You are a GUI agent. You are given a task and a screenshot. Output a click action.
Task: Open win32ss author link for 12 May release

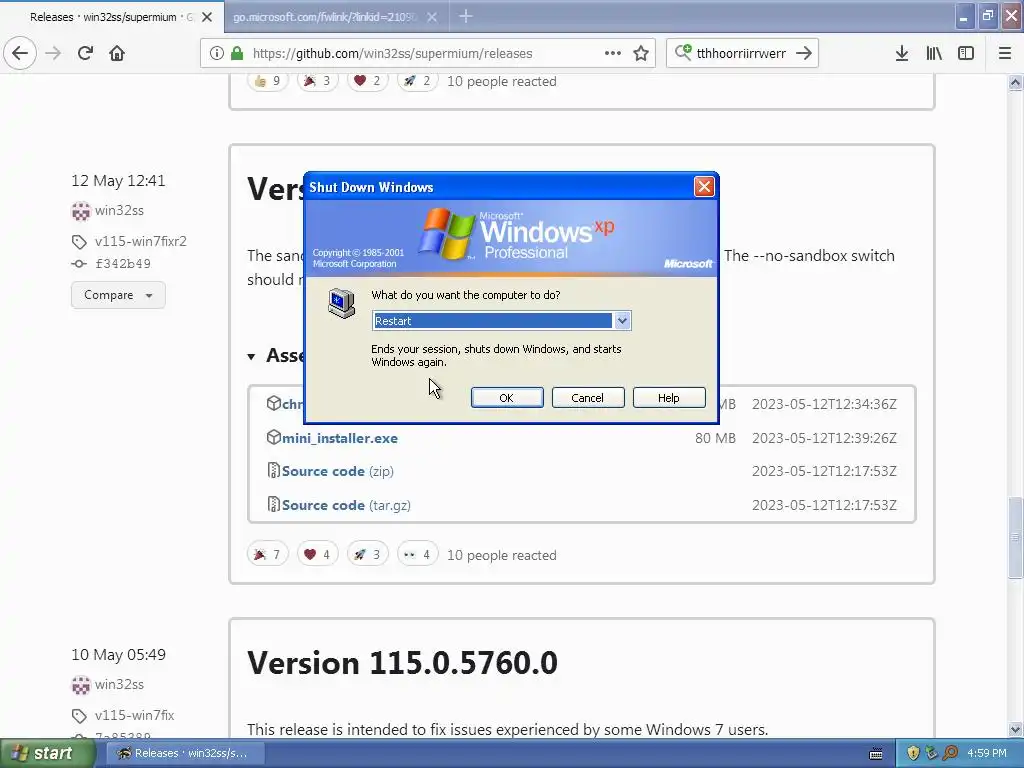(x=119, y=210)
